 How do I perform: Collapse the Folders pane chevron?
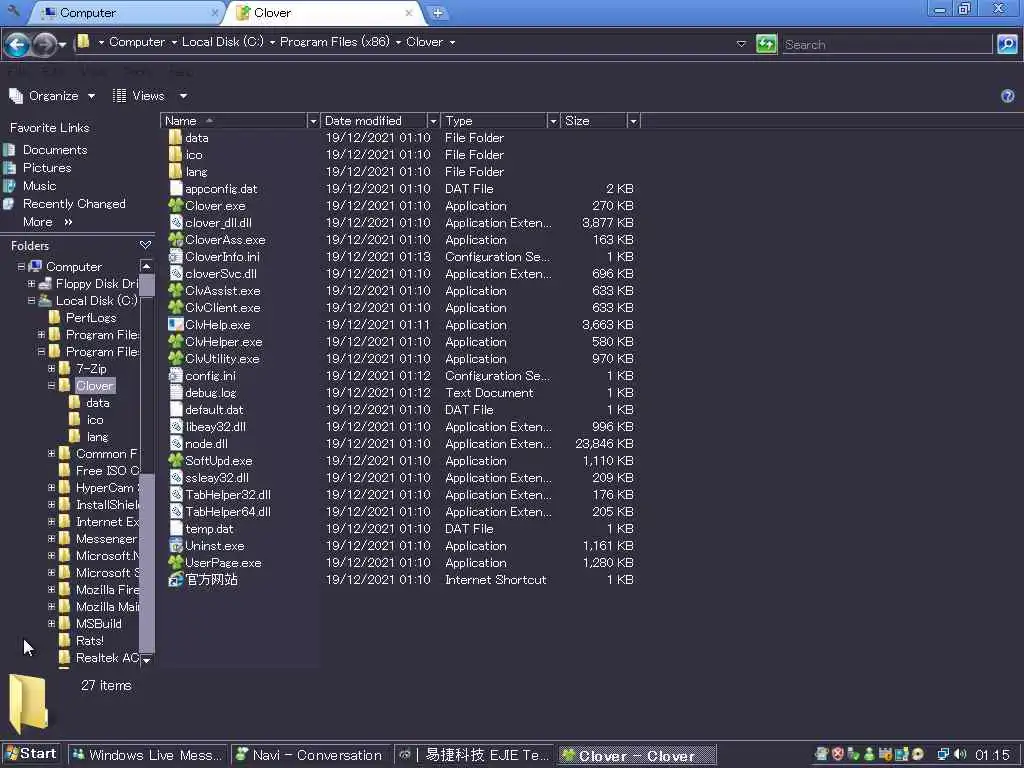pyautogui.click(x=145, y=246)
